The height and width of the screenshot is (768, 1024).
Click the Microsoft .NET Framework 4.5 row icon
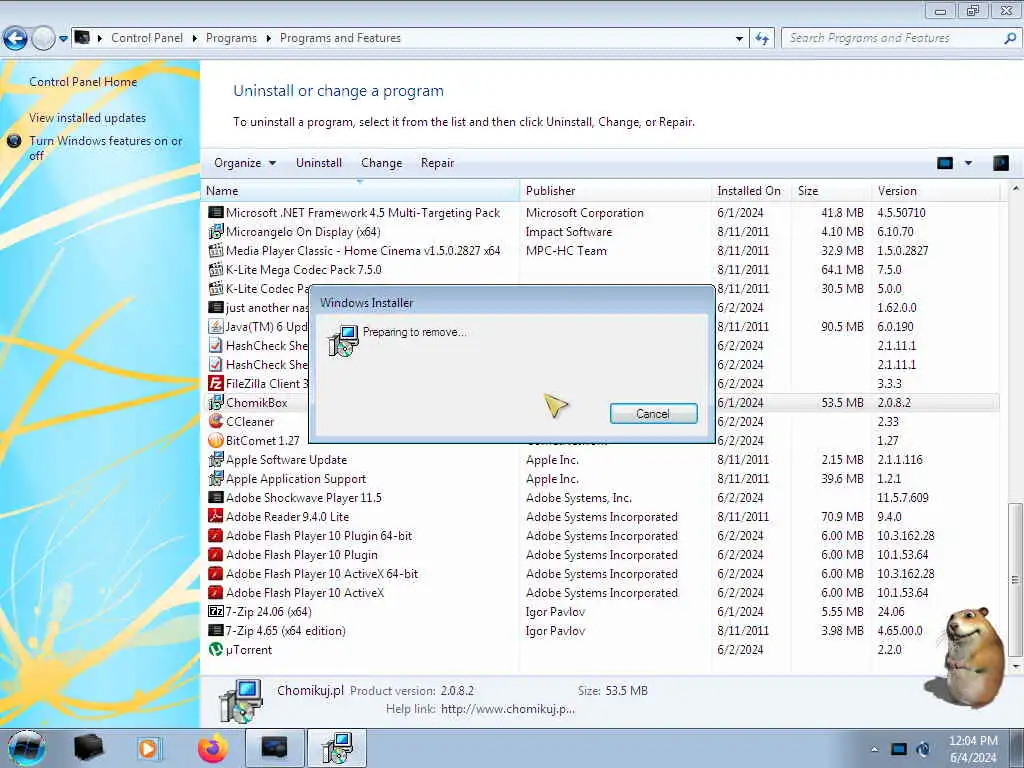[x=216, y=212]
